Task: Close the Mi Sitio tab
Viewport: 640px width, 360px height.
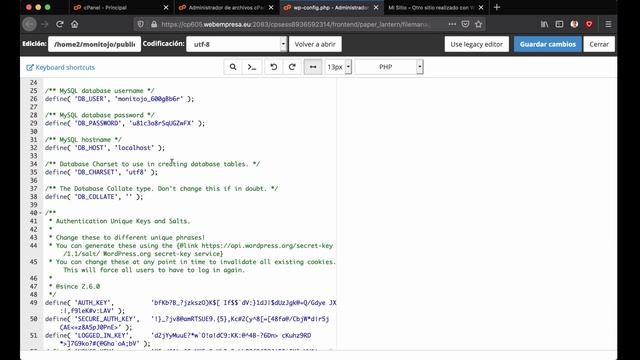Action: pyautogui.click(x=481, y=7)
